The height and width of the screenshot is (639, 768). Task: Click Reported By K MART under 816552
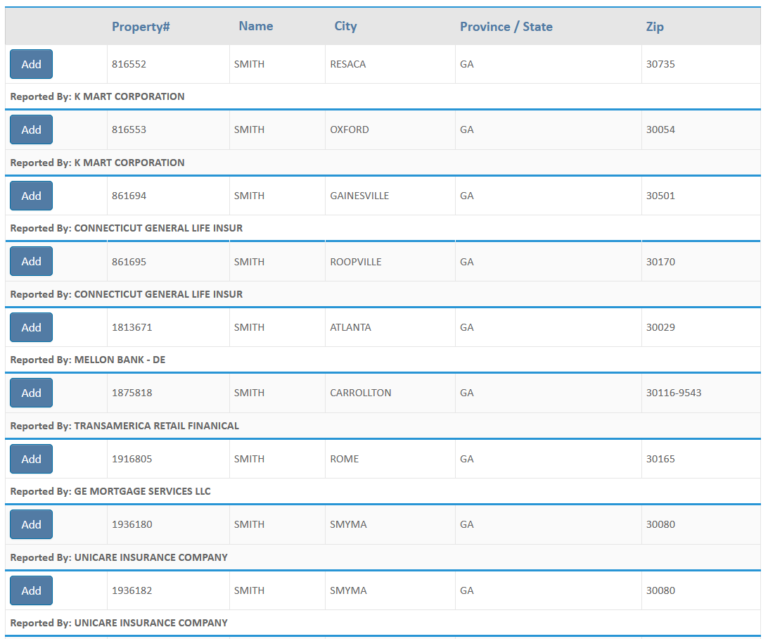click(97, 96)
